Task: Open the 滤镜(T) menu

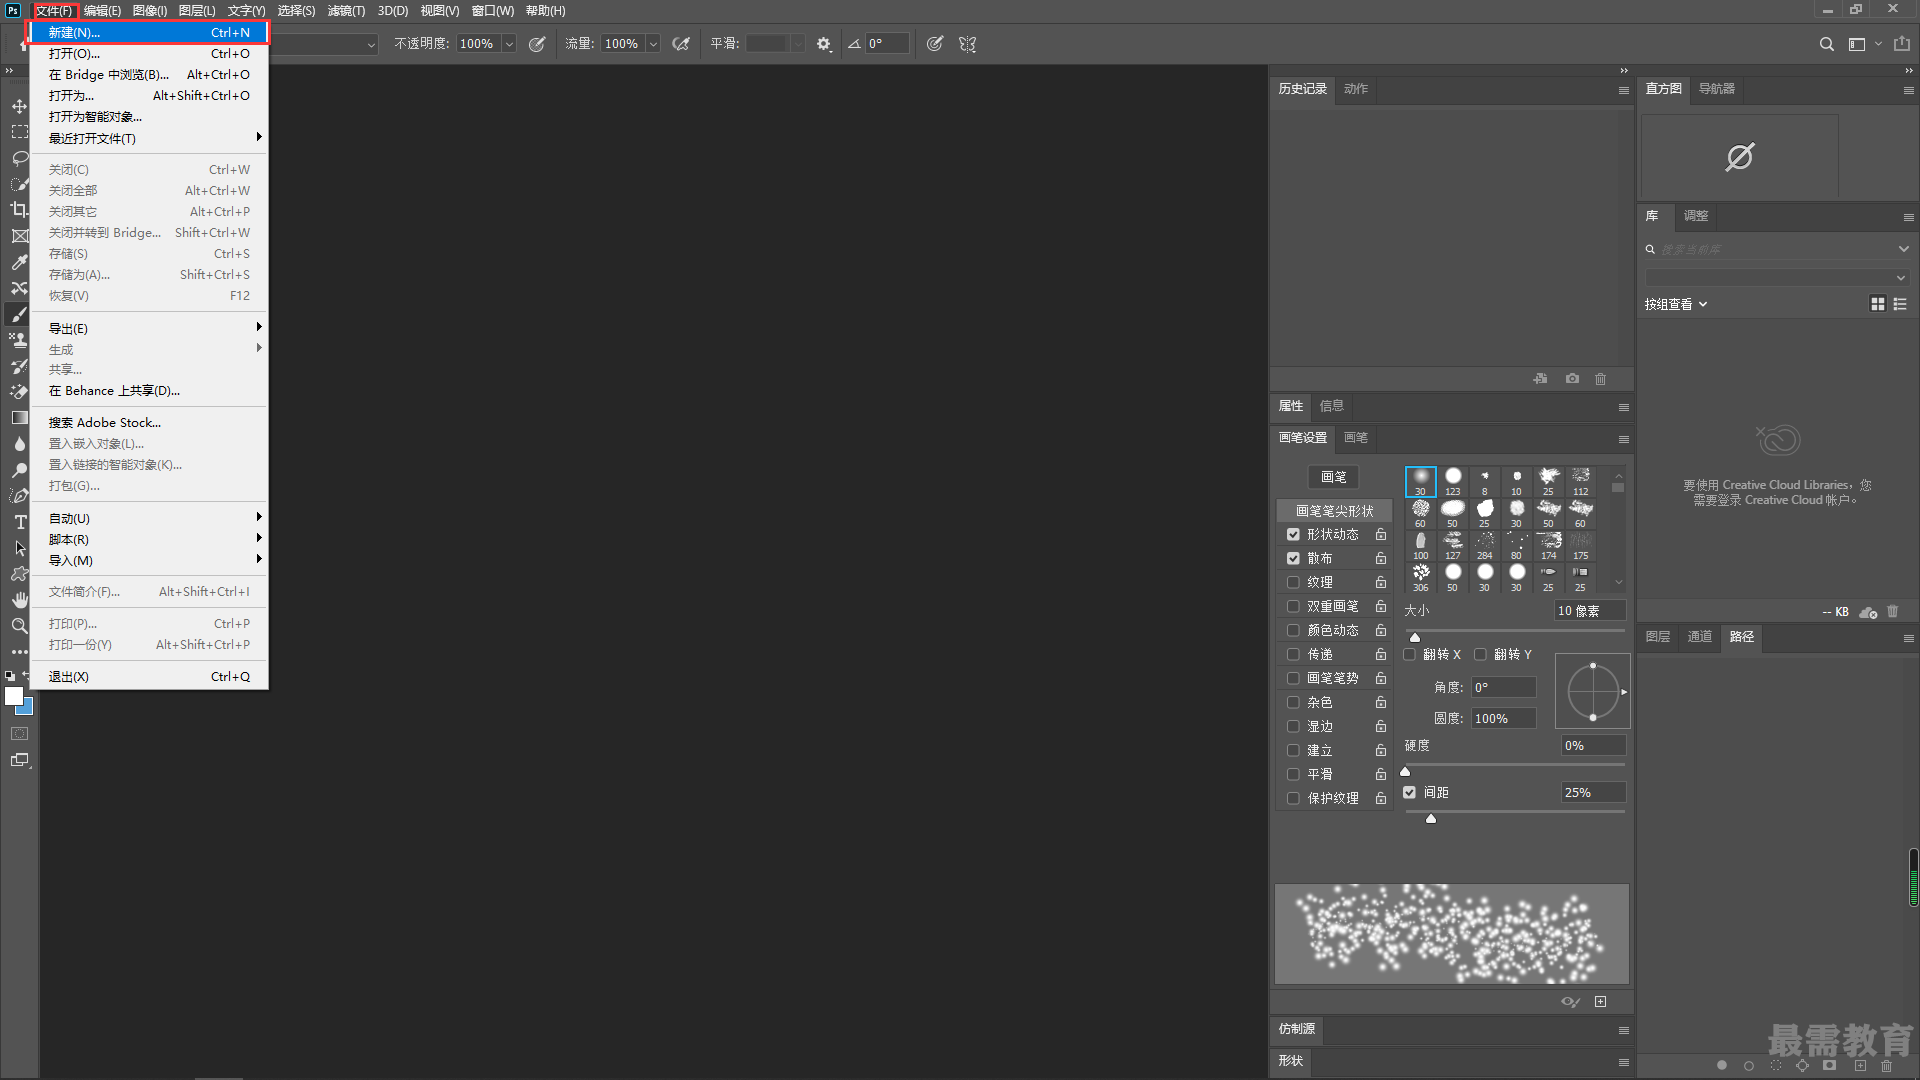Action: pos(346,11)
